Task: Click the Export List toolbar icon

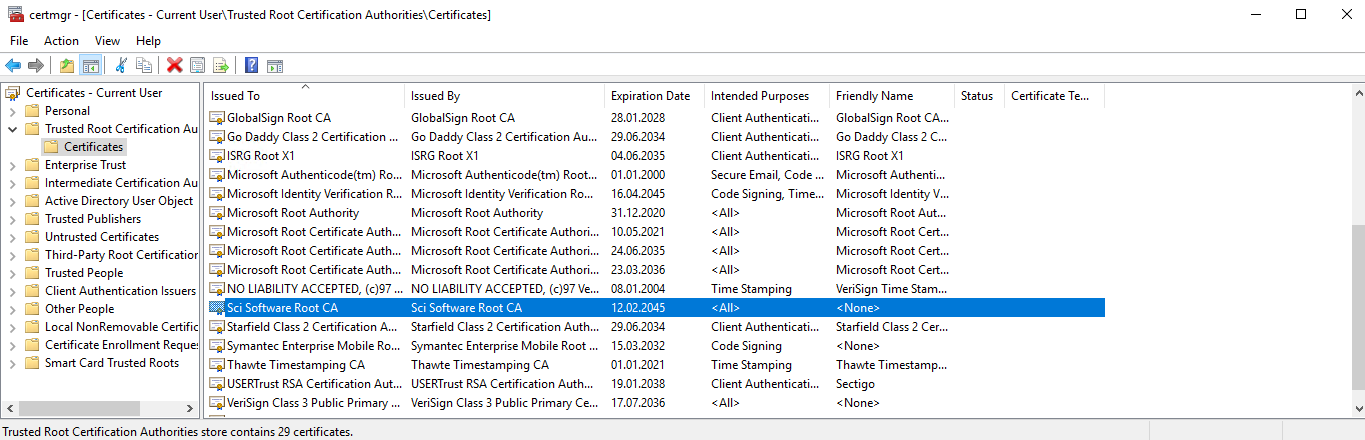Action: coord(220,66)
